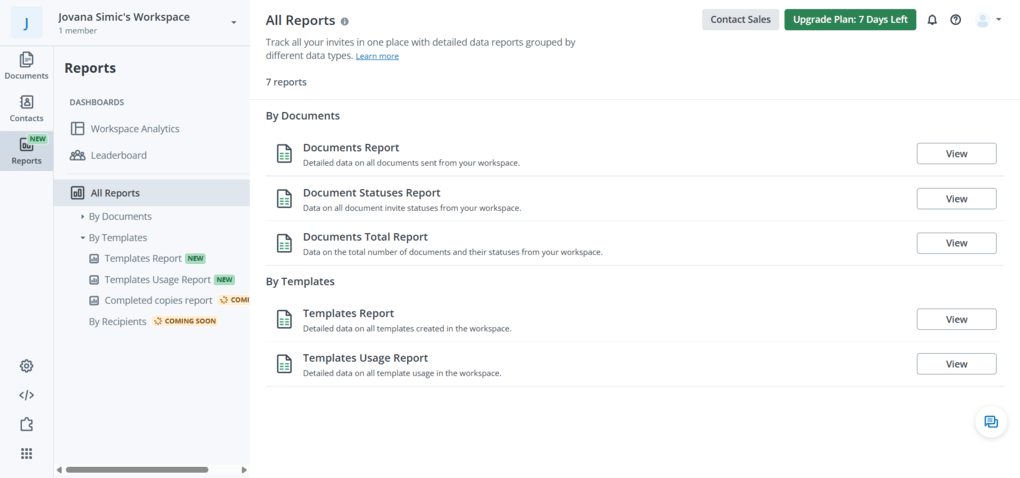Image resolution: width=1020 pixels, height=478 pixels.
Task: Click the Document Statuses Report spreadsheet icon
Action: coord(284,198)
